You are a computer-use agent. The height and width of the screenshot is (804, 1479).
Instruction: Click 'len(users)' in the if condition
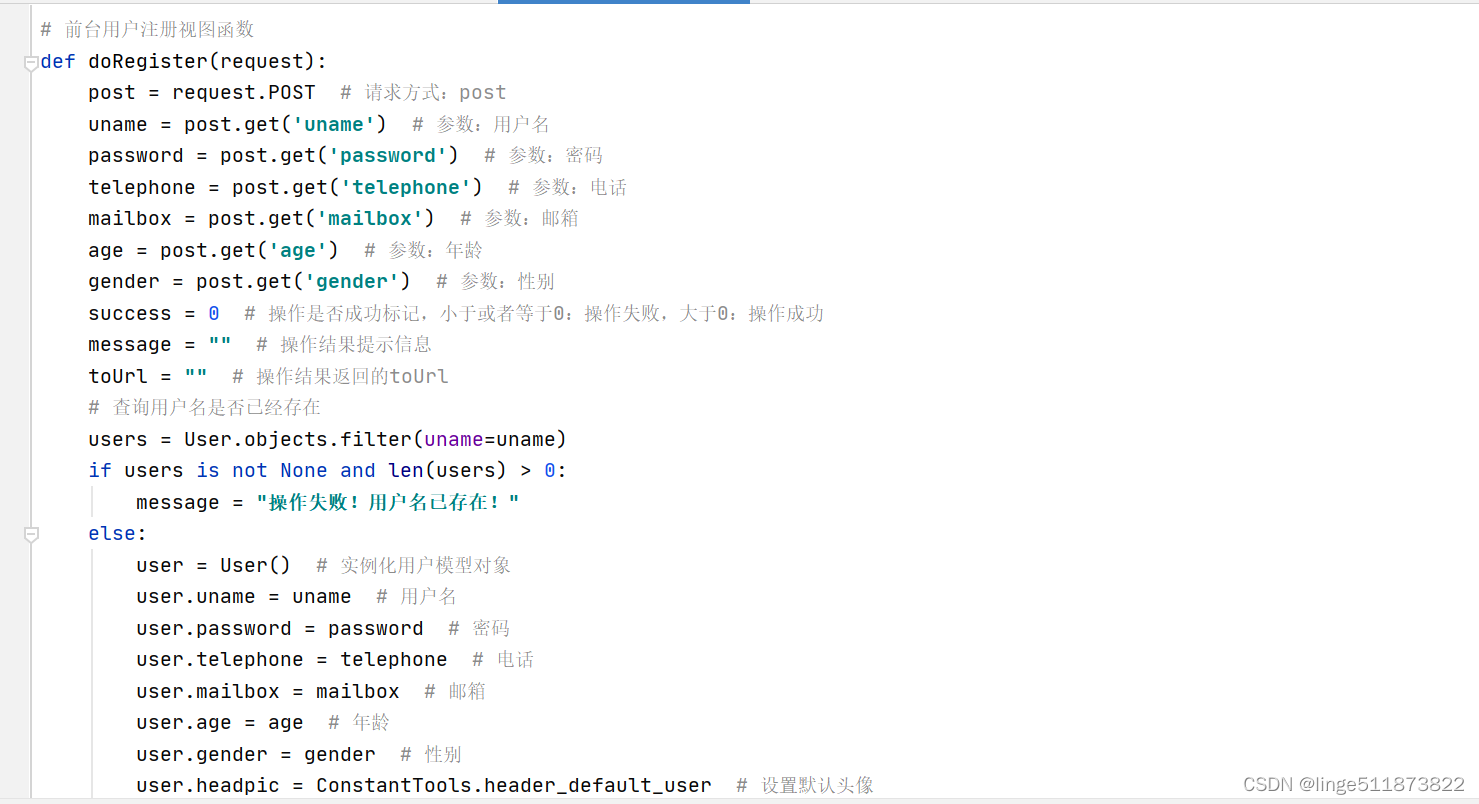tap(448, 470)
